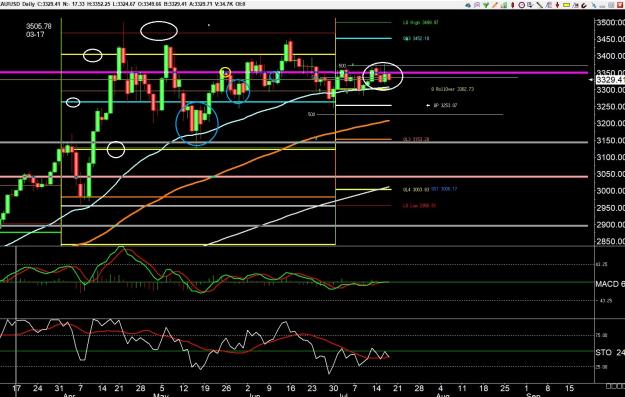Click date axis label 31

59,388
